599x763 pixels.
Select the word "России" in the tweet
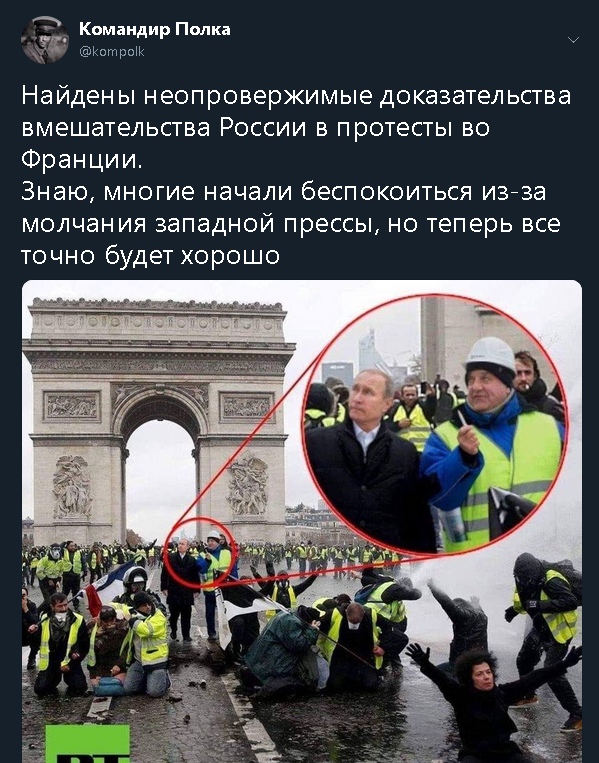coord(263,127)
